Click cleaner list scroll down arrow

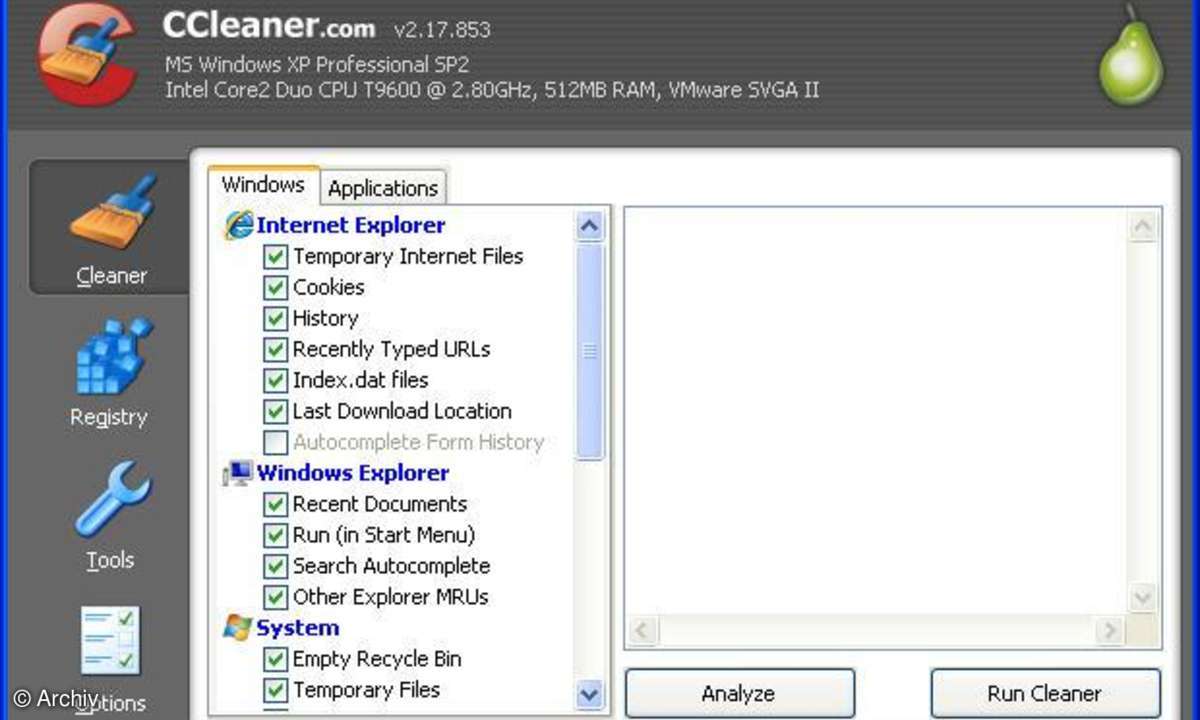[x=590, y=693]
